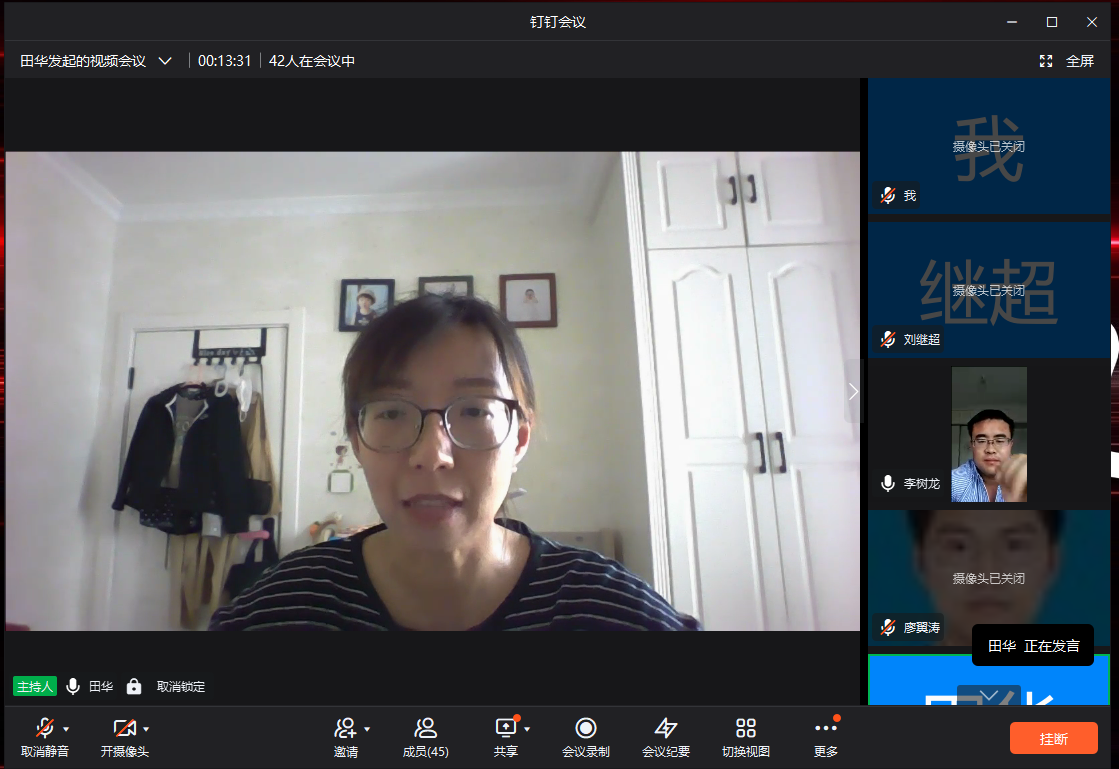Open the microphone options arrow beside 取消静音
1119x769 pixels.
(x=66, y=728)
